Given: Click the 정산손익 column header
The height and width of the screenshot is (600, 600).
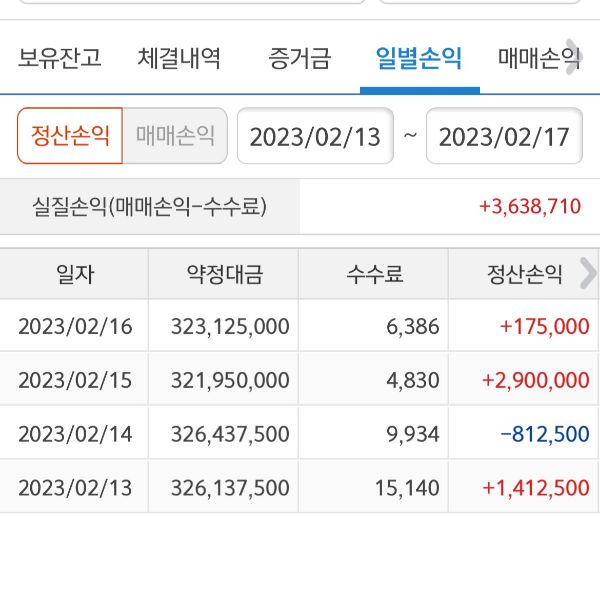Looking at the screenshot, I should (x=524, y=274).
